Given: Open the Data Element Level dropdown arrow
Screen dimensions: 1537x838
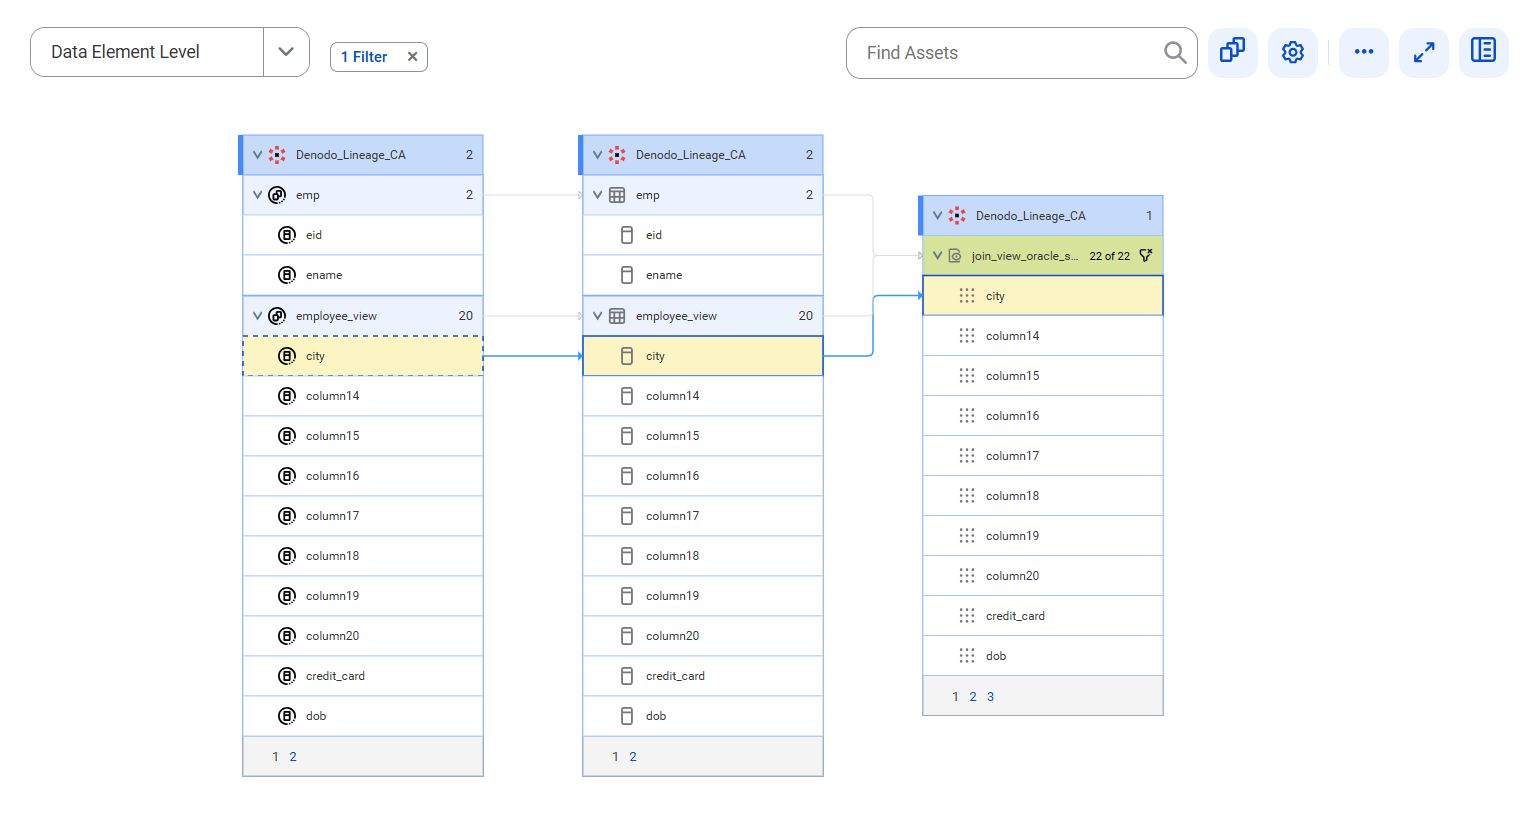Looking at the screenshot, I should pyautogui.click(x=286, y=52).
